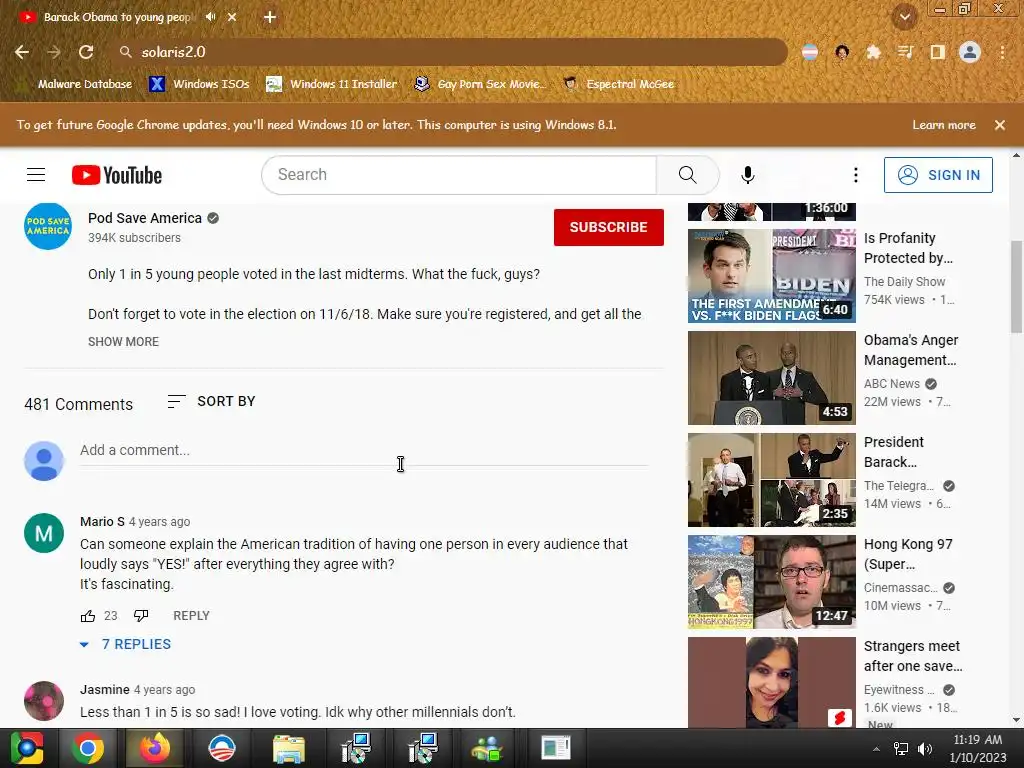Screen dimensions: 1024x768
Task: Open ABC News channel name
Action: pyautogui.click(x=891, y=384)
